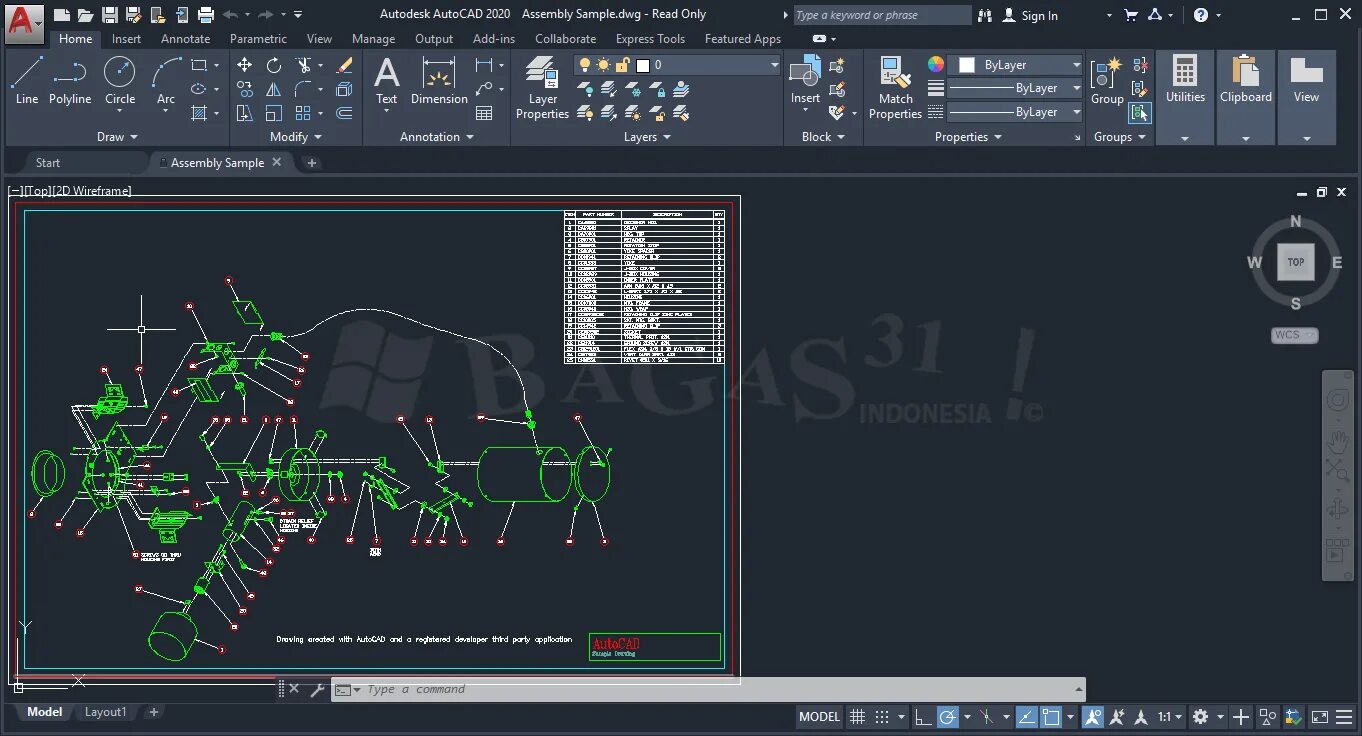Switch to the Layout1 tab

[x=106, y=712]
